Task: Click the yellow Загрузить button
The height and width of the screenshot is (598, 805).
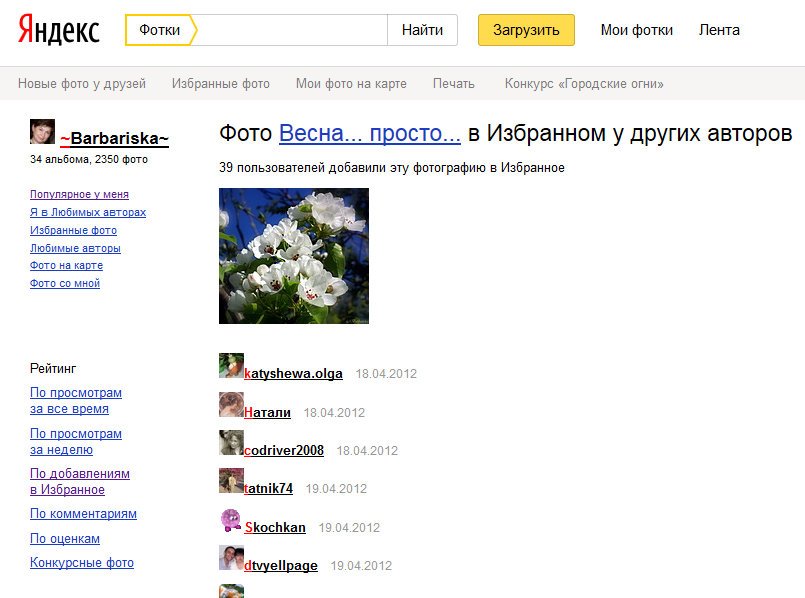Action: tap(526, 30)
